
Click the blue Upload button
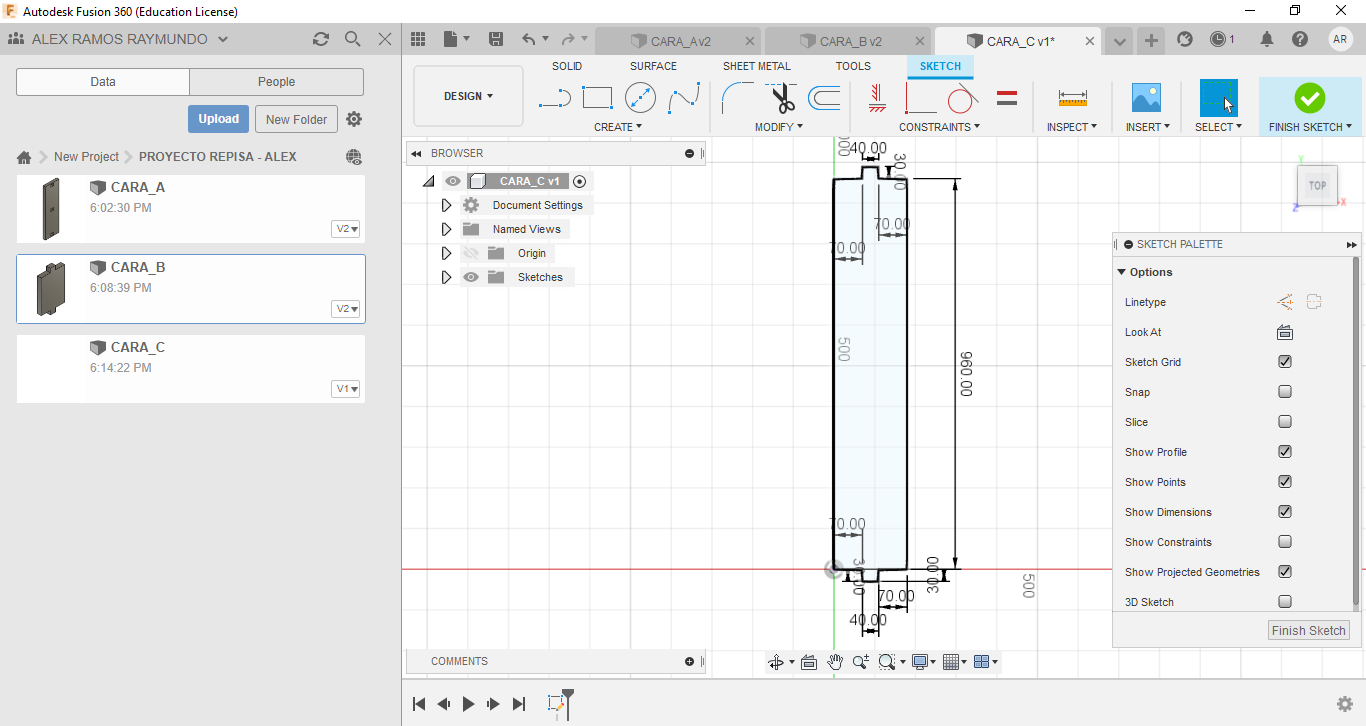(x=218, y=119)
